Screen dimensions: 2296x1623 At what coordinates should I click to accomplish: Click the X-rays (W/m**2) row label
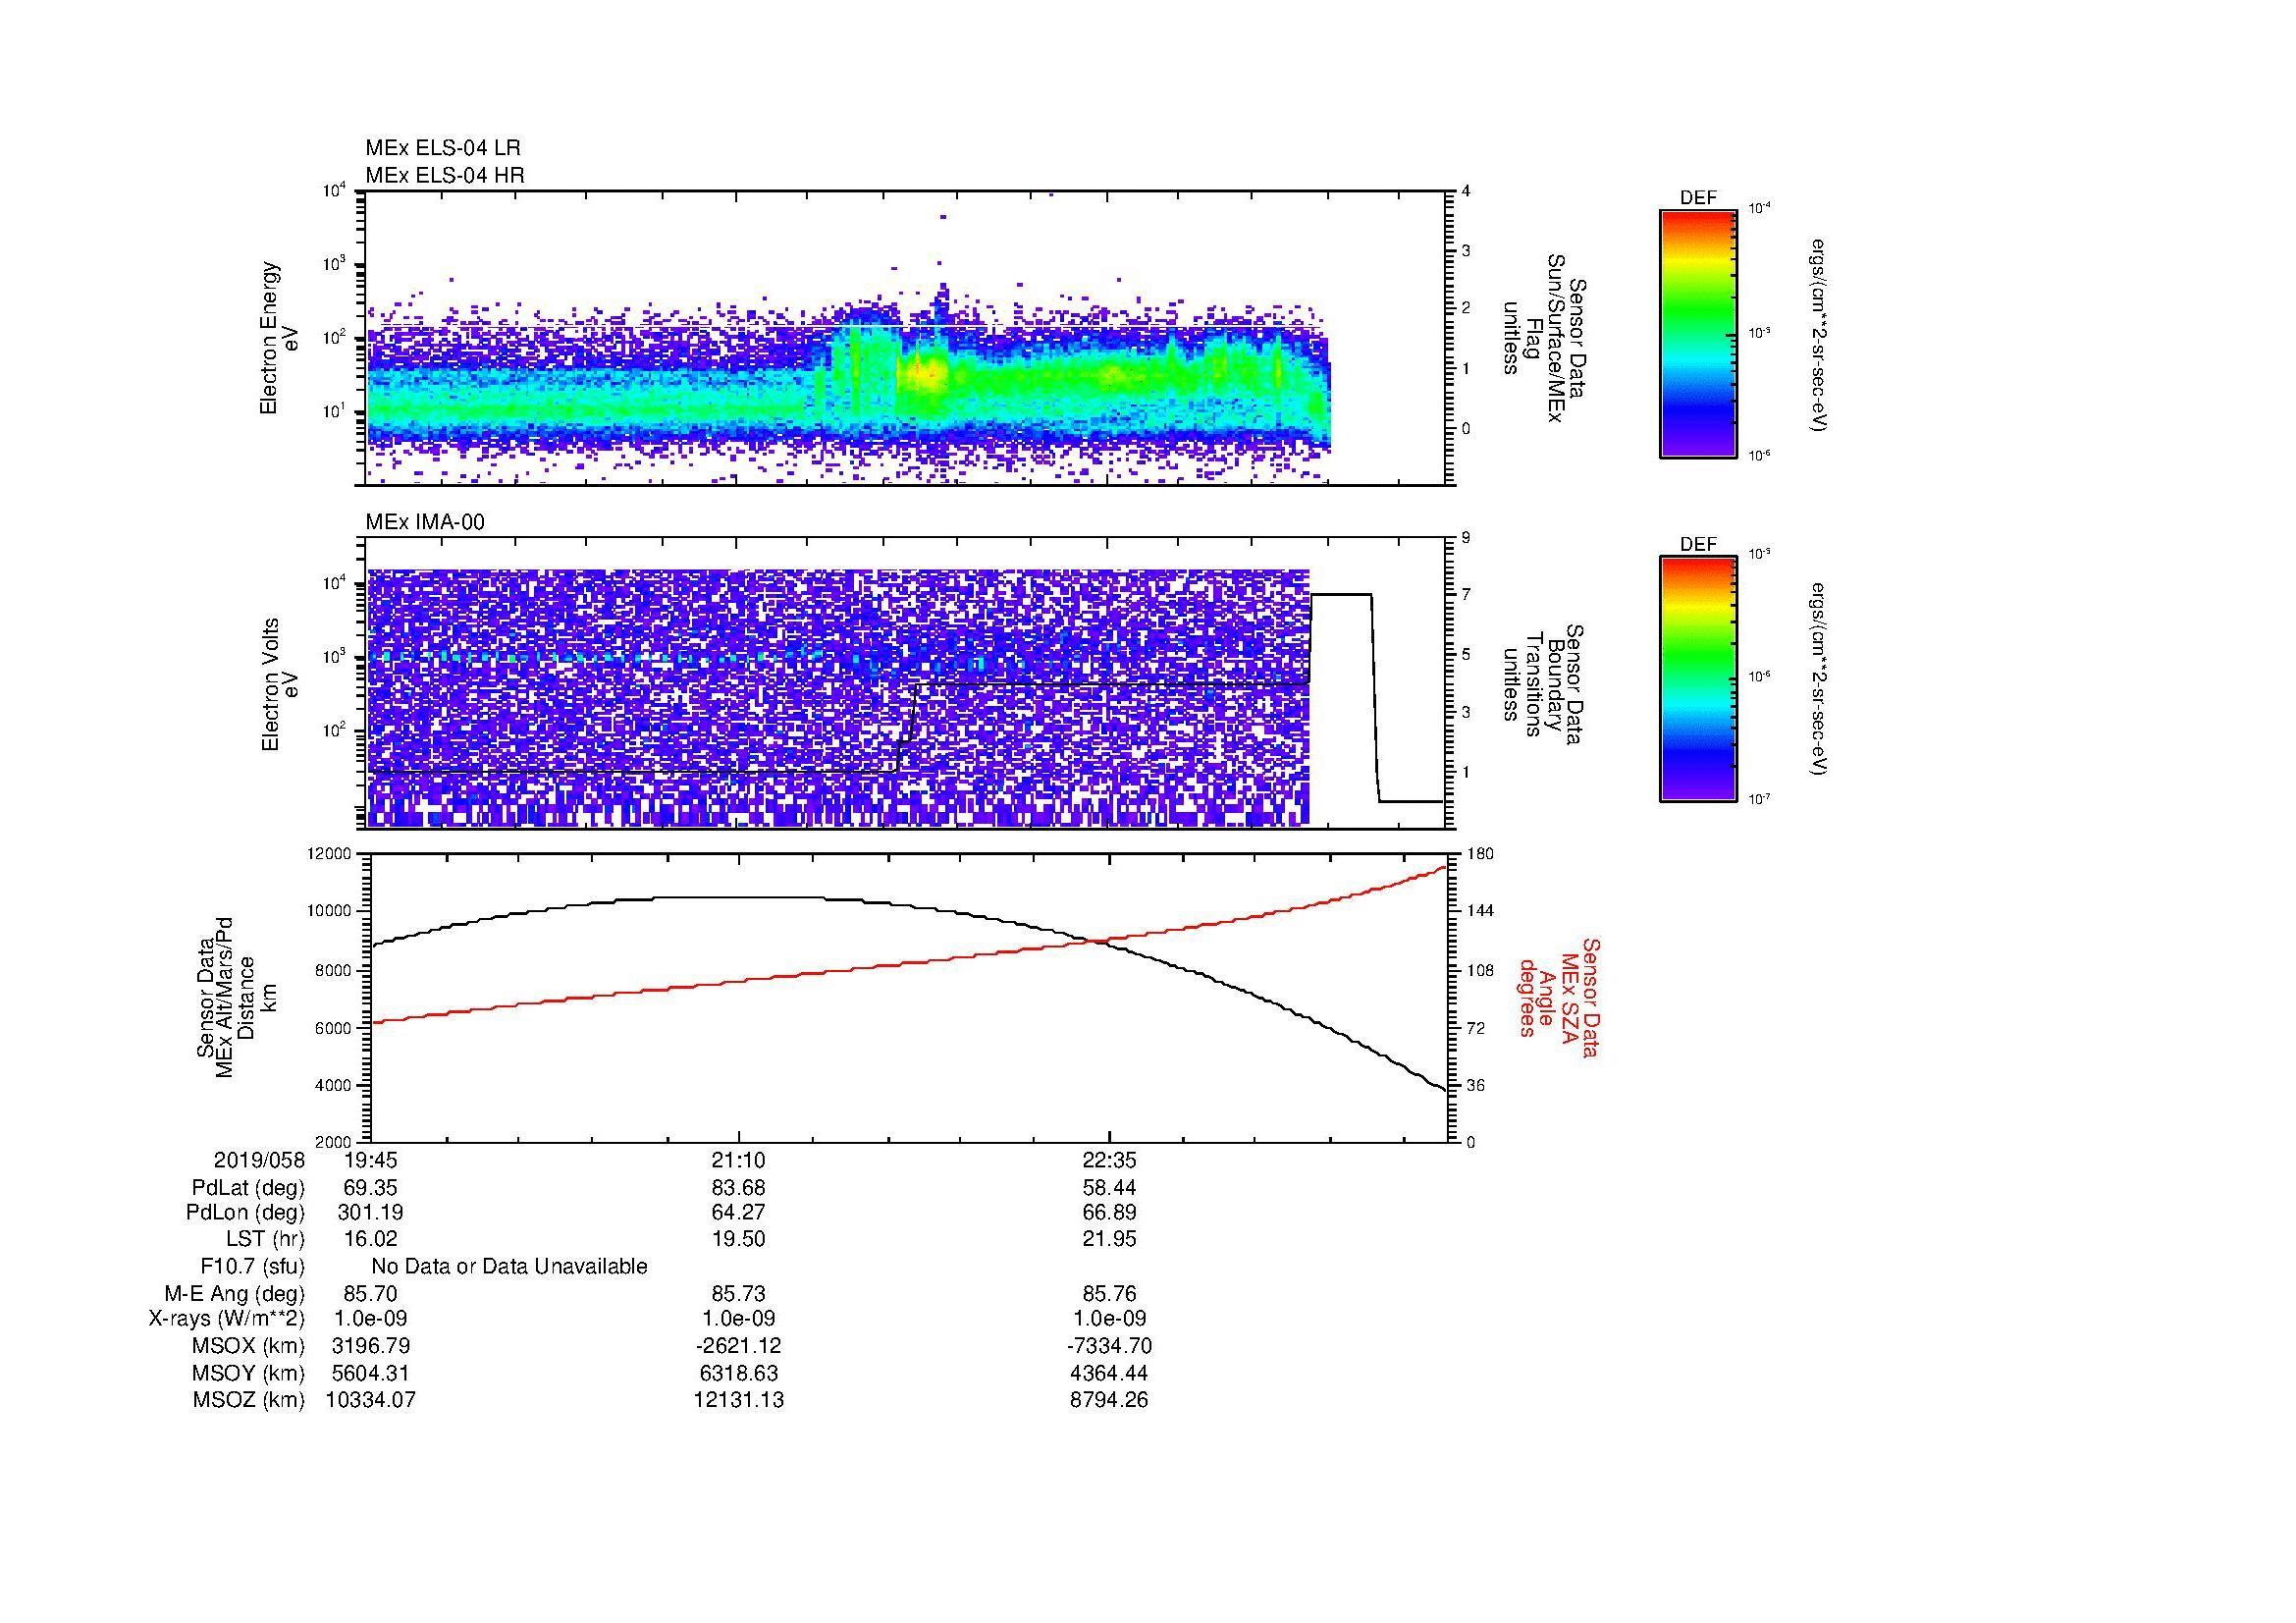pyautogui.click(x=226, y=1319)
